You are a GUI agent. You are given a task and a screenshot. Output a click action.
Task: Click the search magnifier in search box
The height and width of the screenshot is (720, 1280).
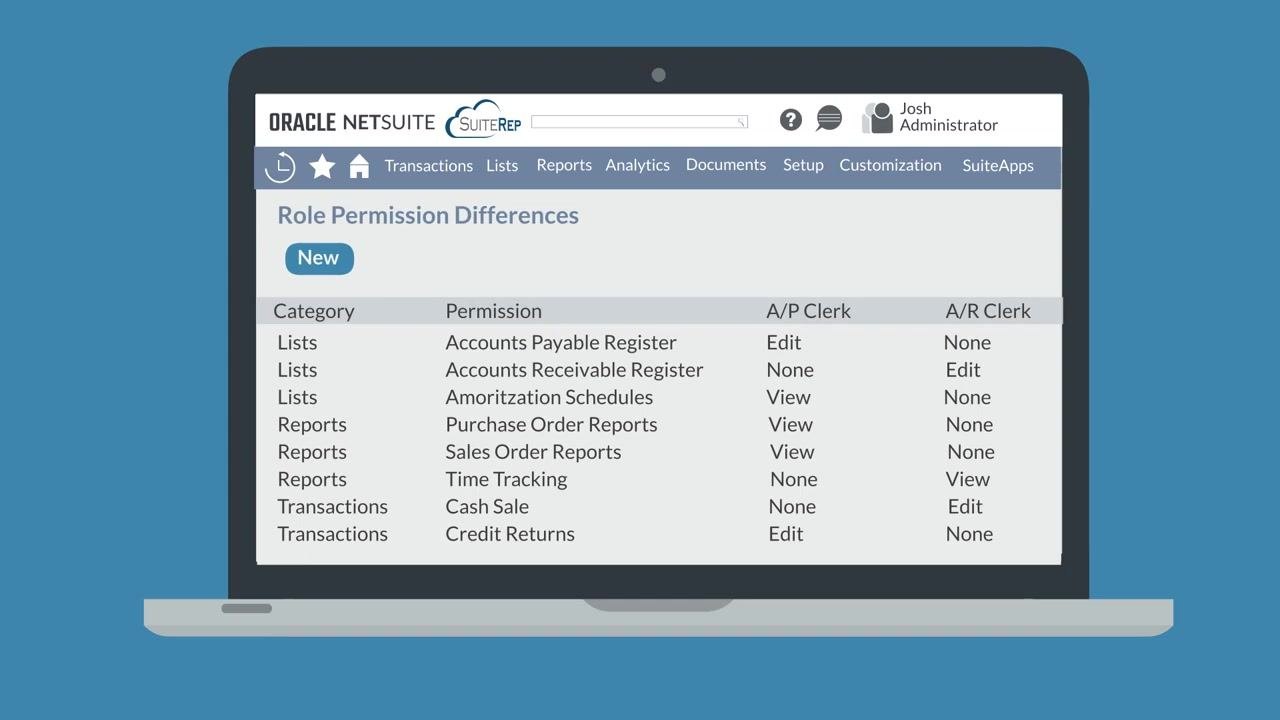[742, 122]
